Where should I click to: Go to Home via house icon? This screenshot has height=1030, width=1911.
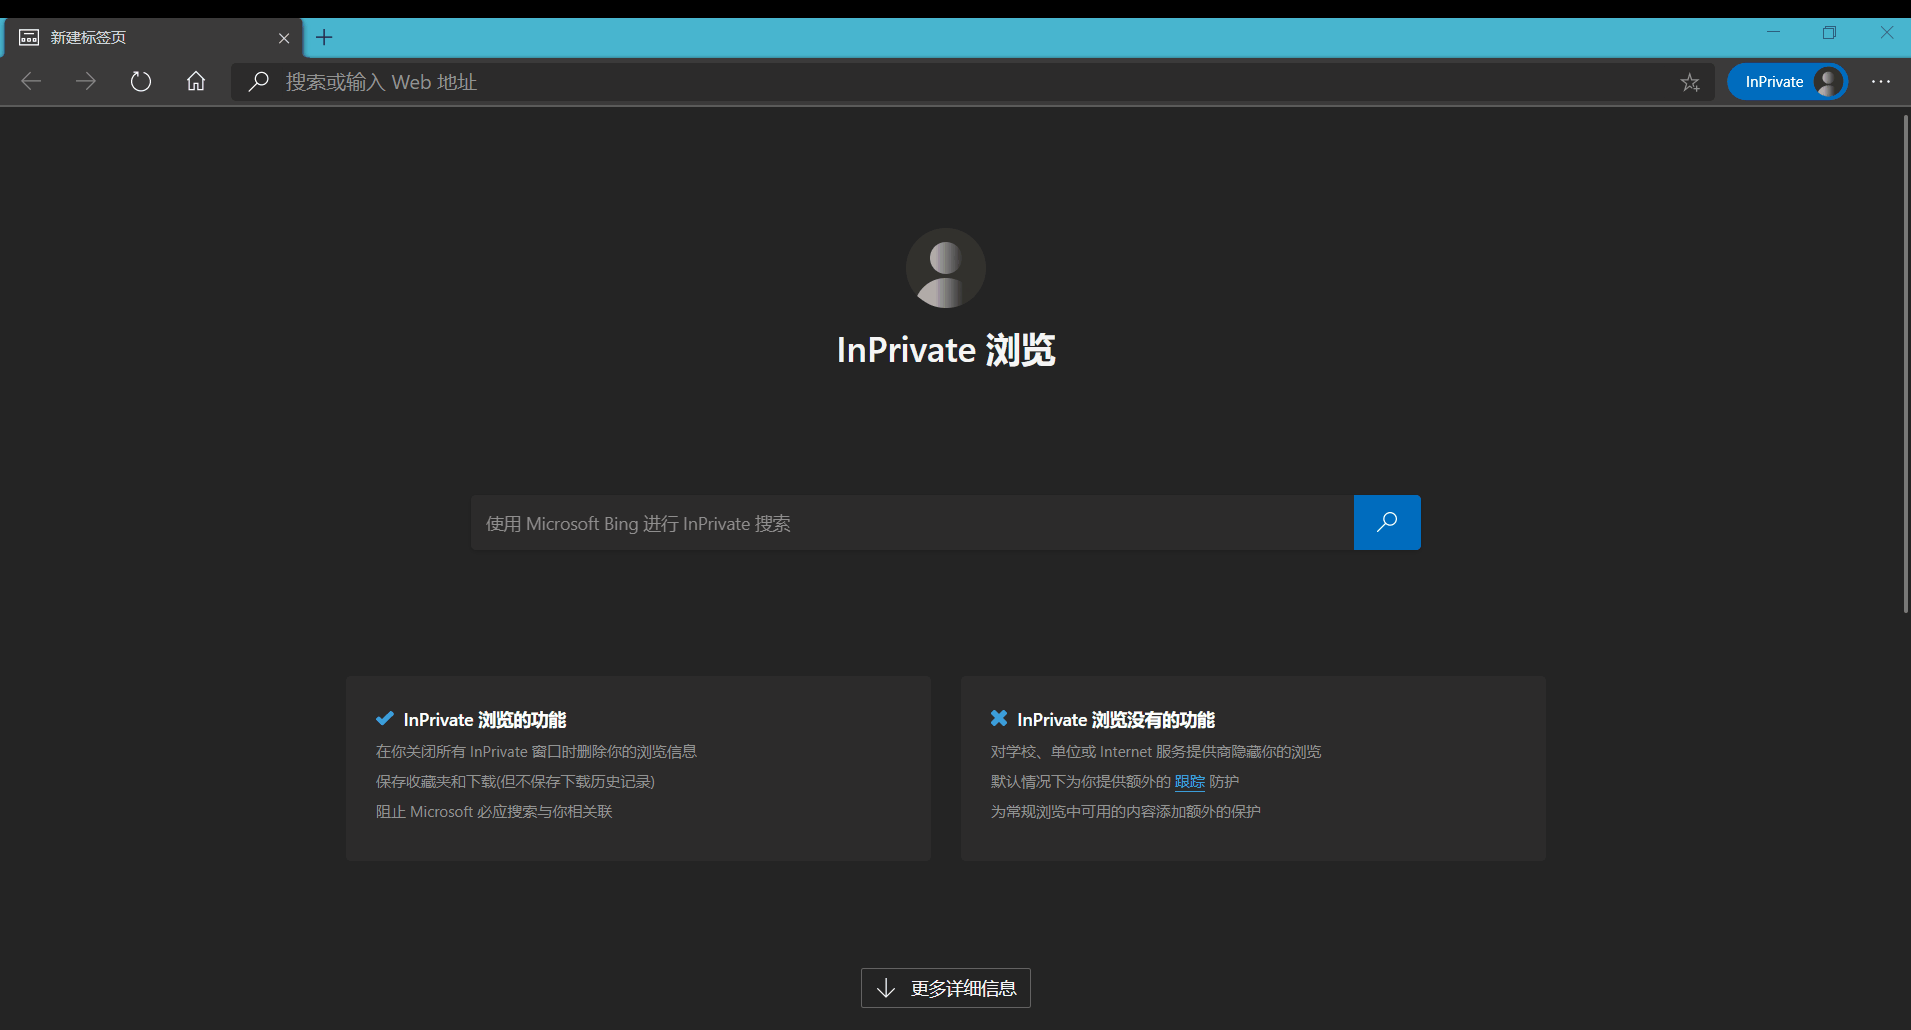(196, 82)
